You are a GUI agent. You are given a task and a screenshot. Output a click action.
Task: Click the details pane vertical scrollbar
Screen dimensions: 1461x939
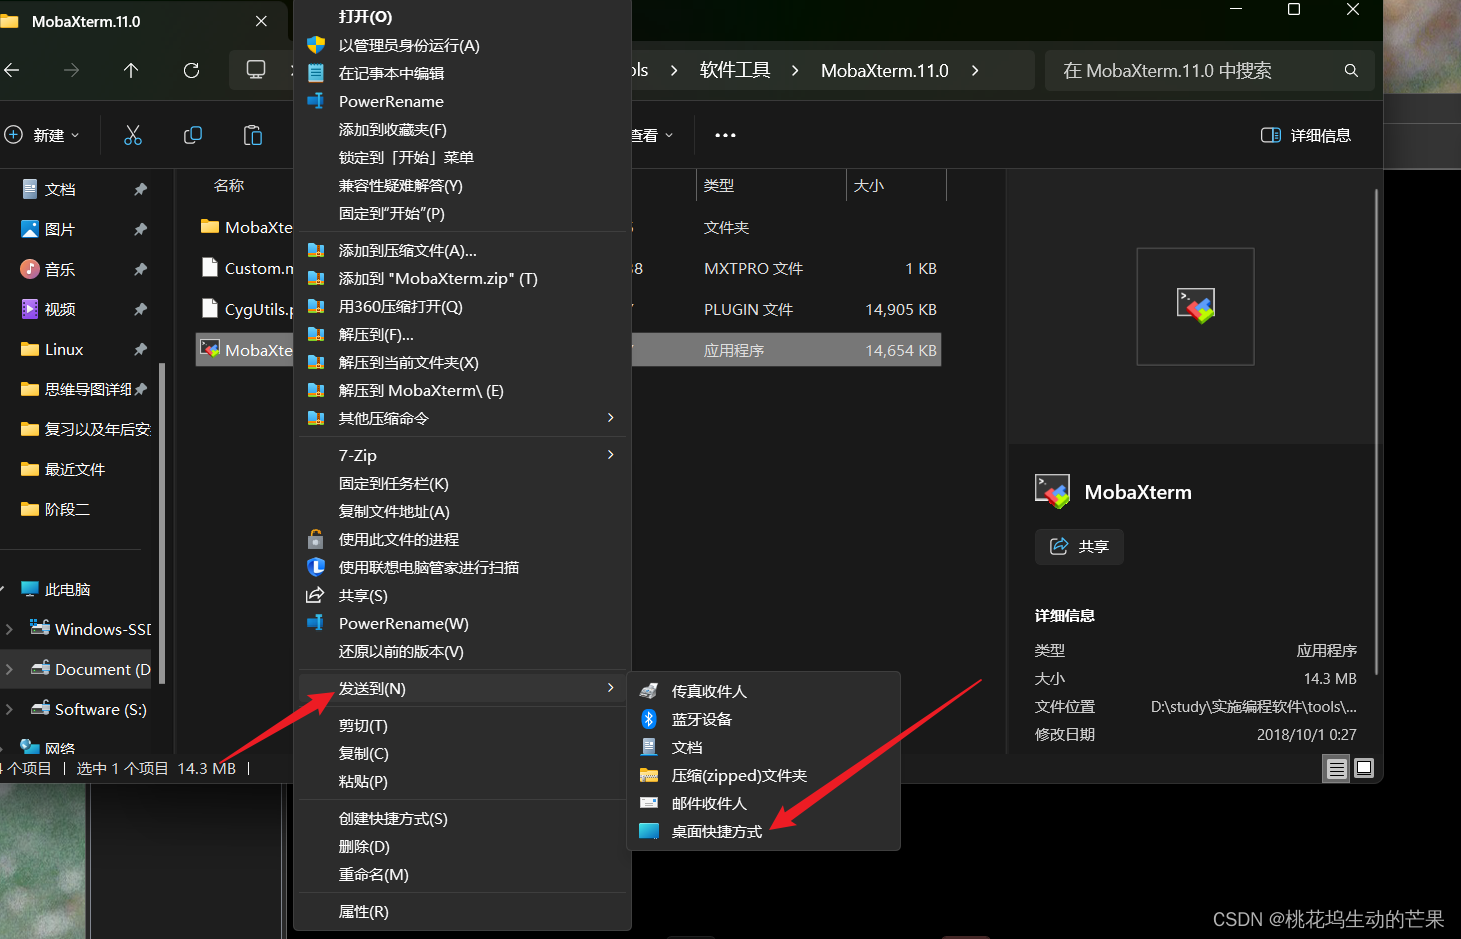[x=1377, y=430]
